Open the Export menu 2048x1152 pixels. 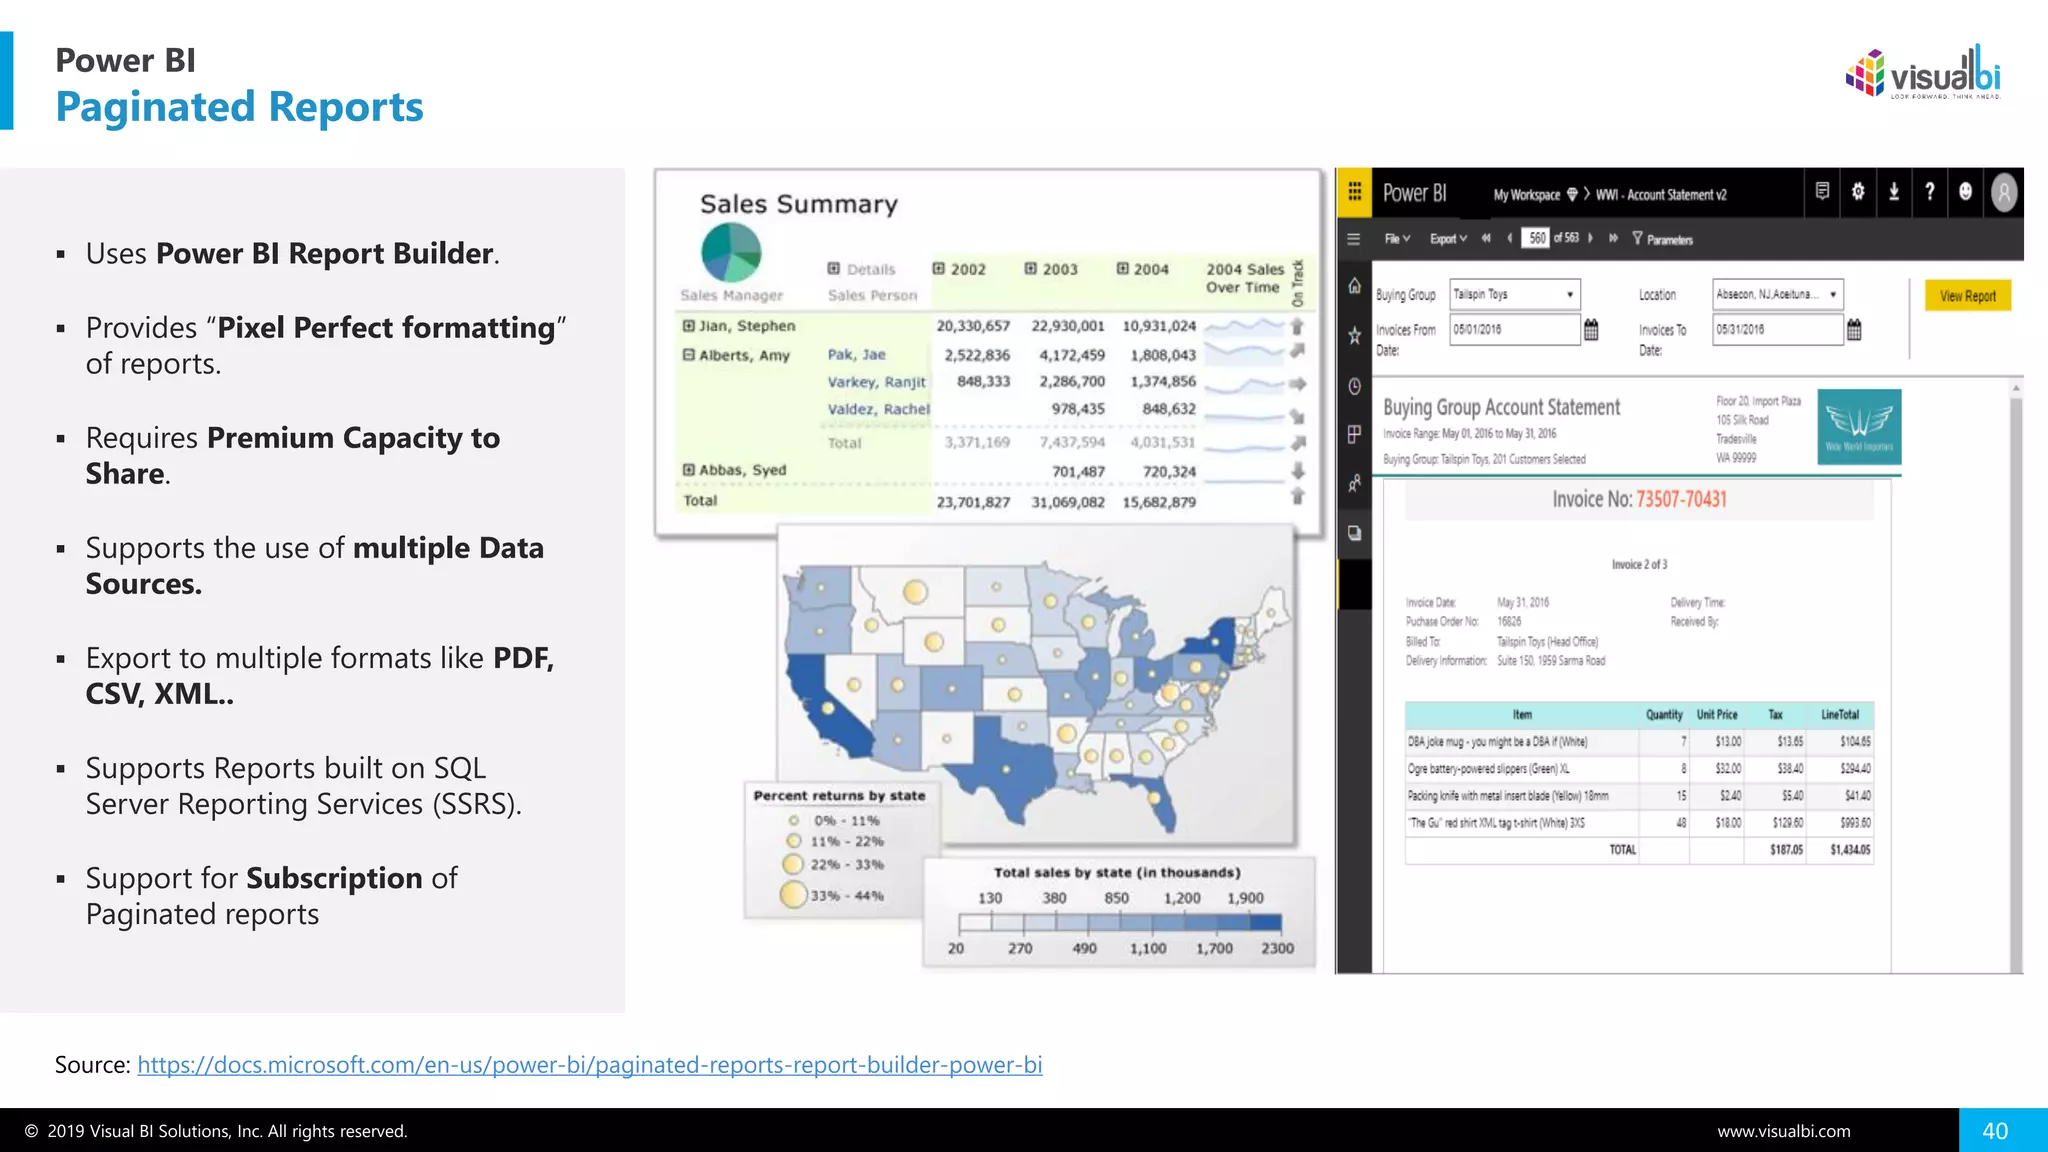coord(1448,239)
